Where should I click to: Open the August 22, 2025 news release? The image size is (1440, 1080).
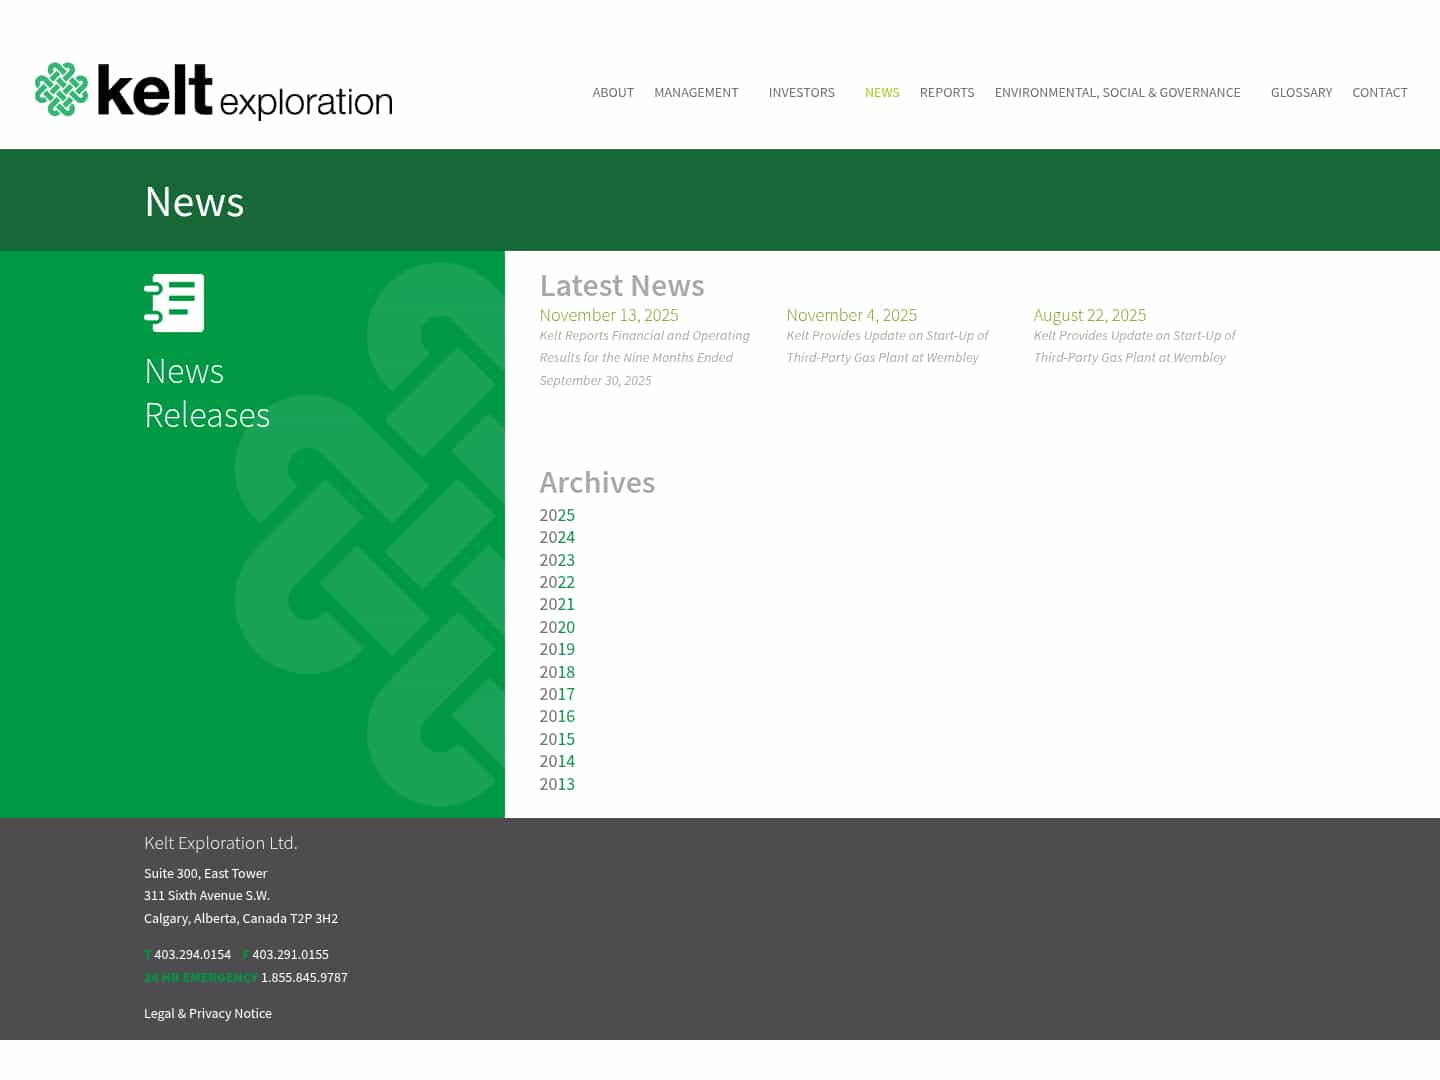pyautogui.click(x=1090, y=315)
